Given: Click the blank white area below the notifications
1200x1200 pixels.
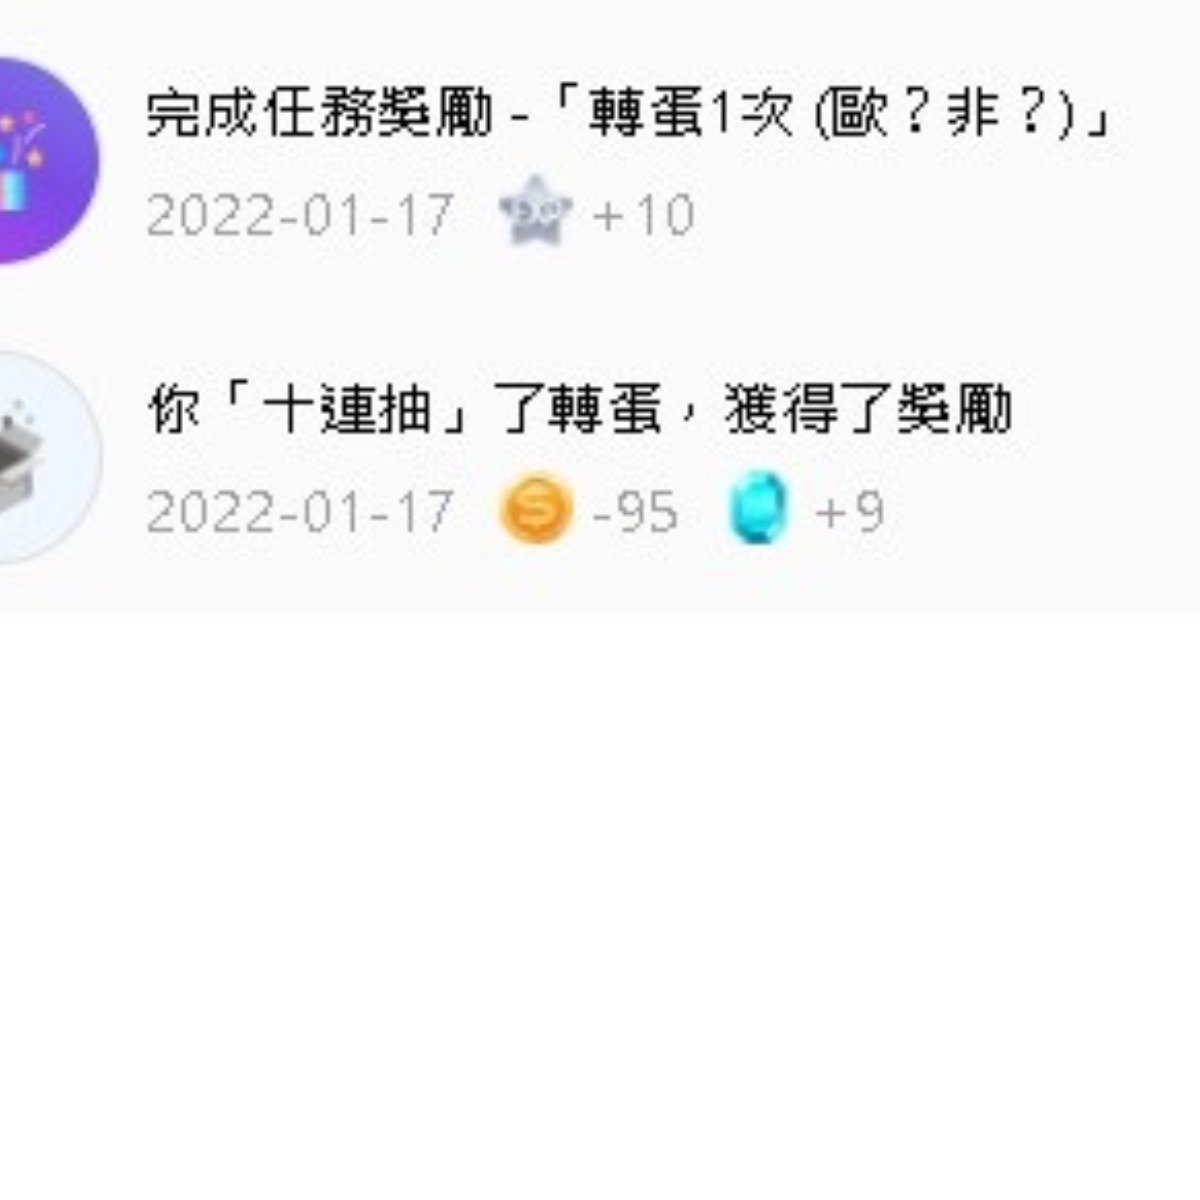Looking at the screenshot, I should (600, 900).
